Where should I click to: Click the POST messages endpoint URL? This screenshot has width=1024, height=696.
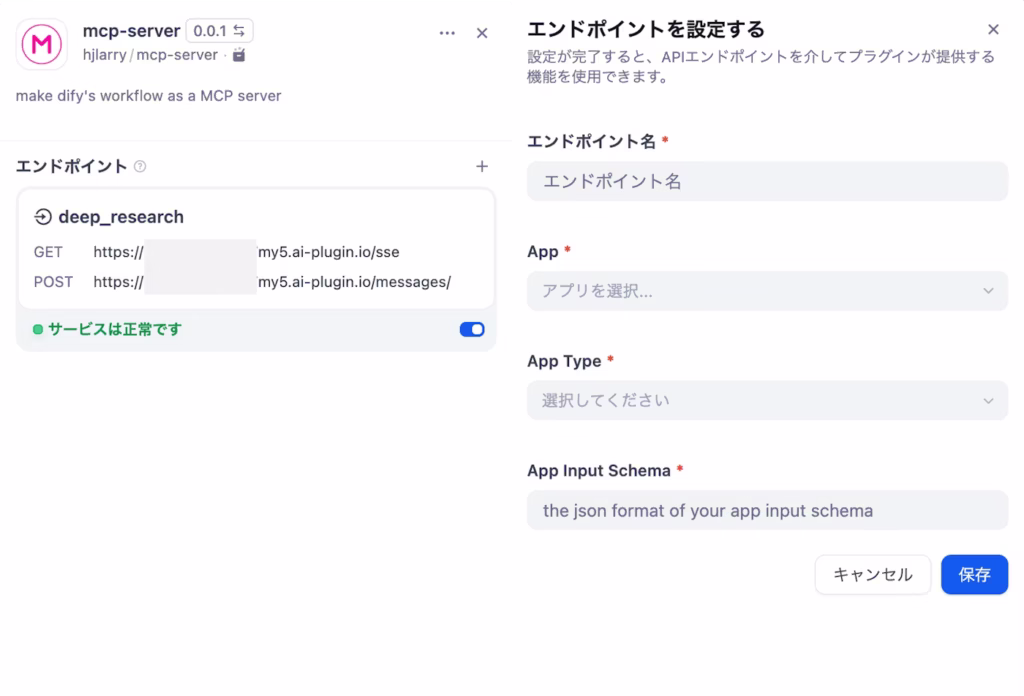(x=271, y=282)
